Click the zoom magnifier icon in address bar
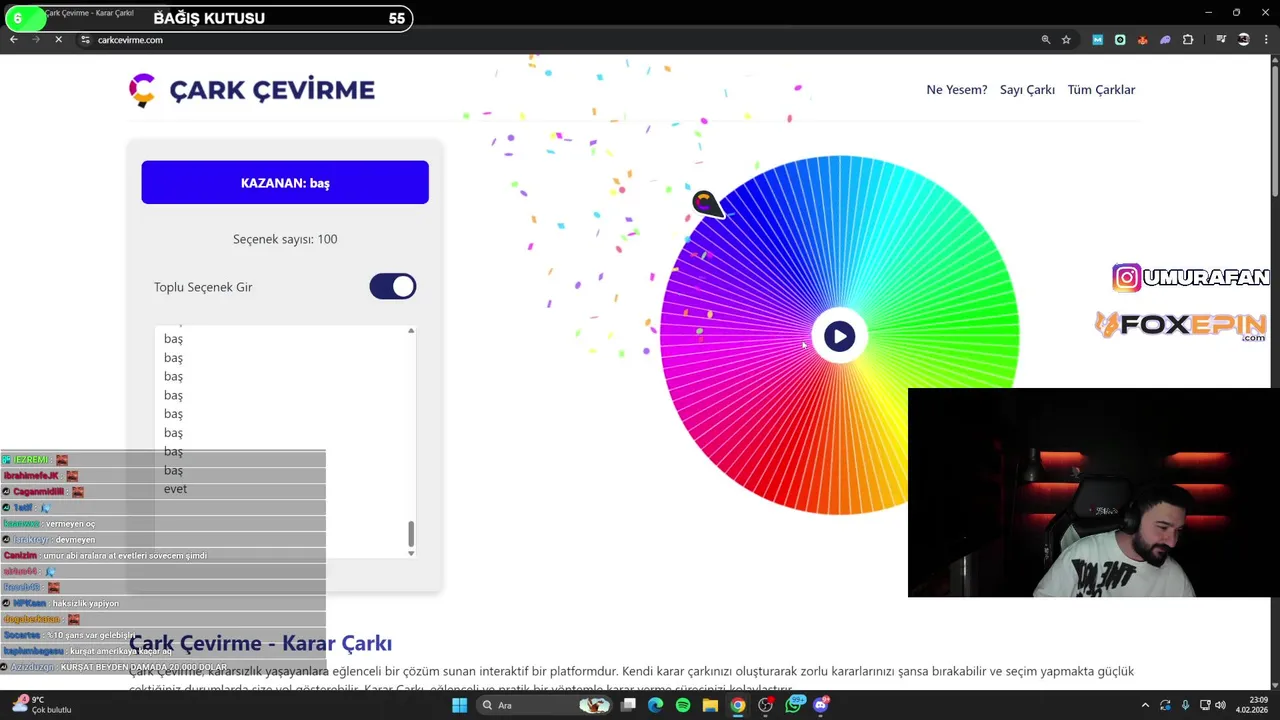Viewport: 1280px width, 720px height. click(x=1046, y=40)
